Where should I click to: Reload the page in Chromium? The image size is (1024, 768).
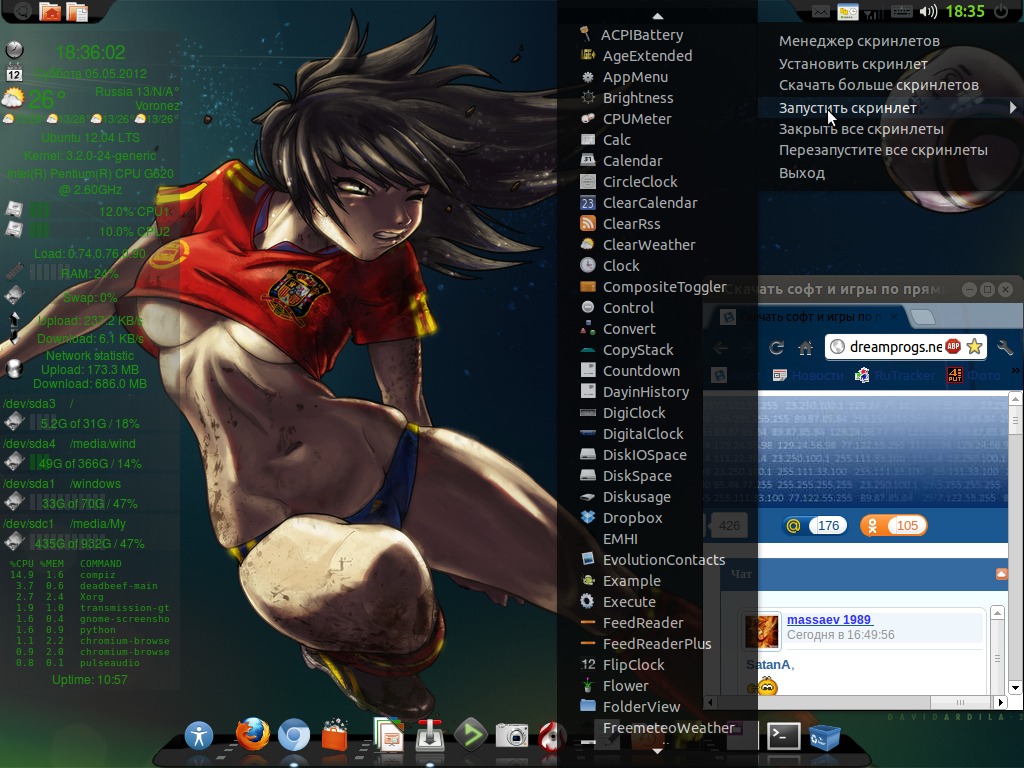[x=776, y=347]
